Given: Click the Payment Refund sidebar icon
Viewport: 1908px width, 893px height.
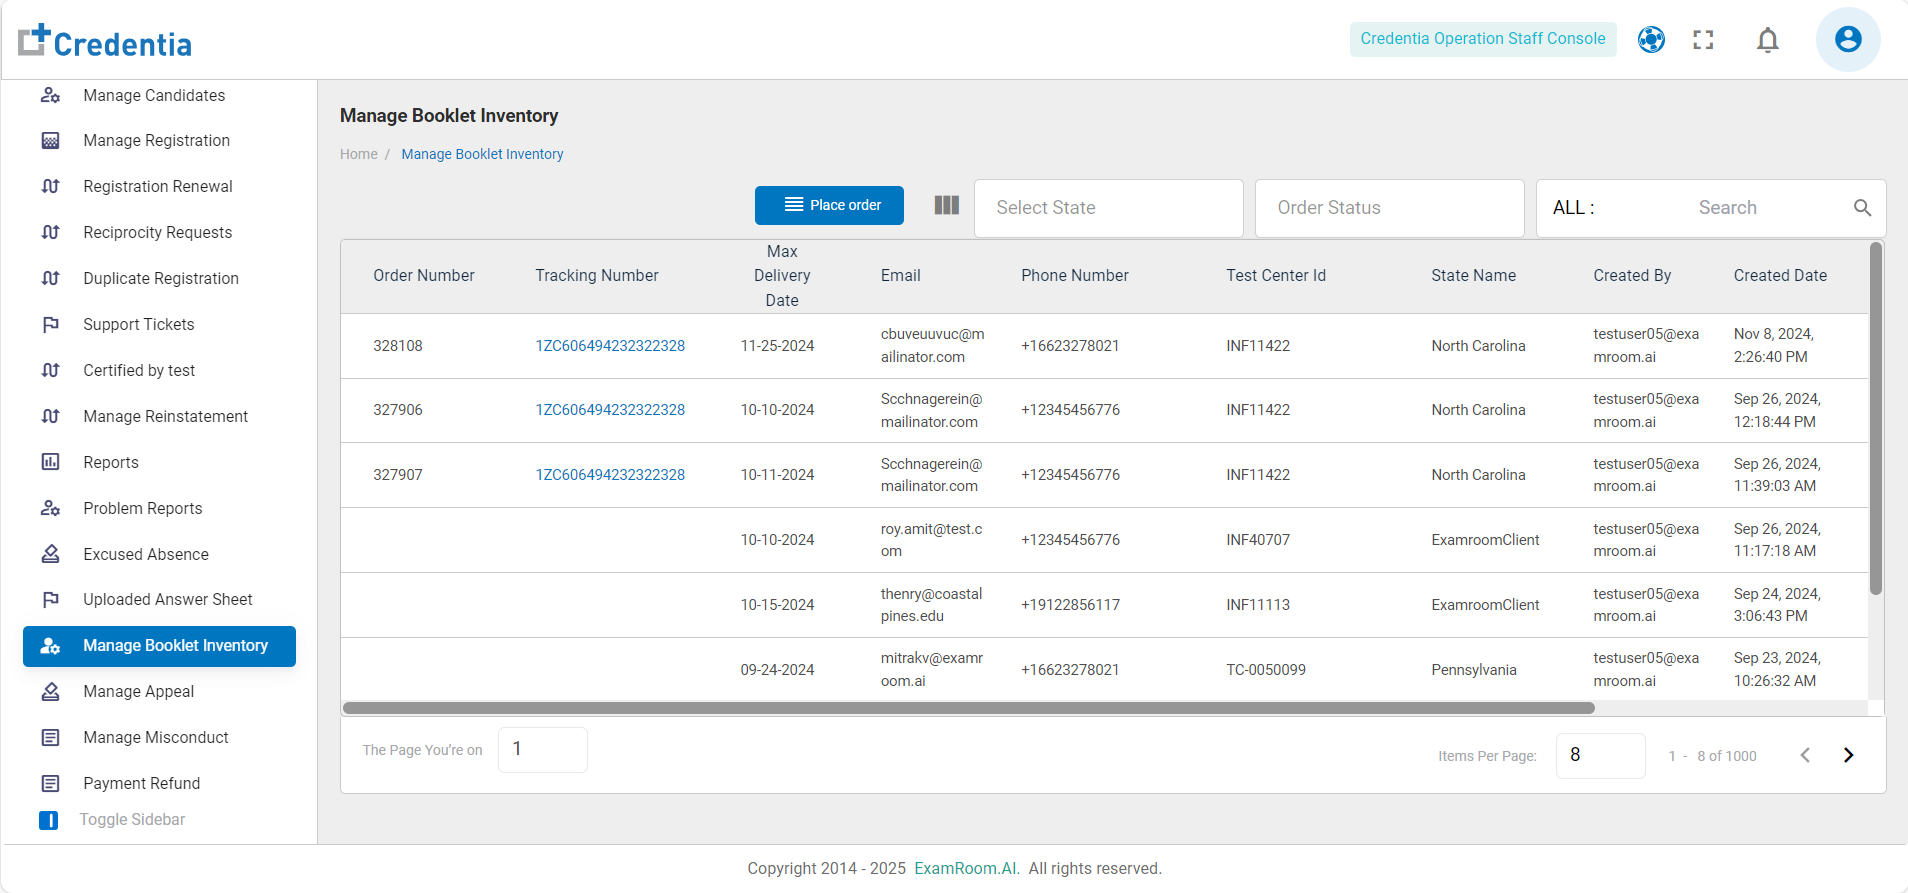Looking at the screenshot, I should coord(50,784).
